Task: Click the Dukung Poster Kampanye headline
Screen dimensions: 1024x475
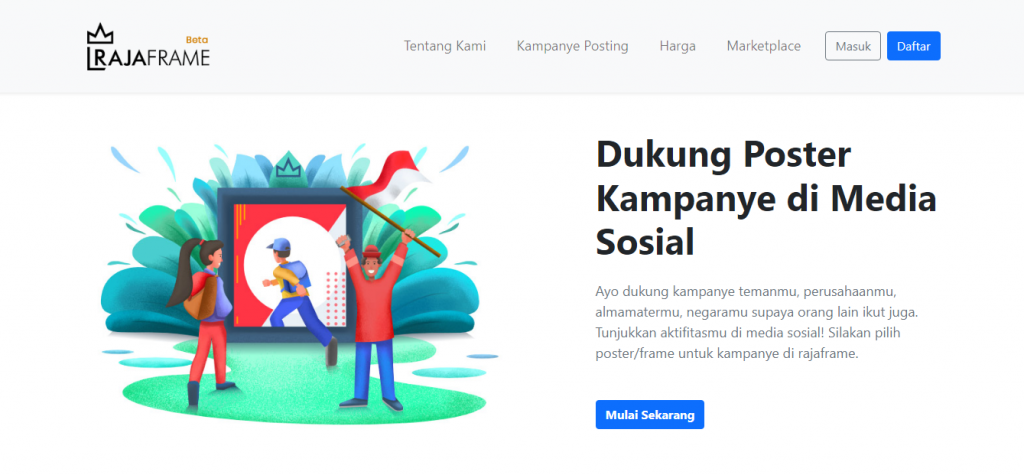Action: [766, 199]
